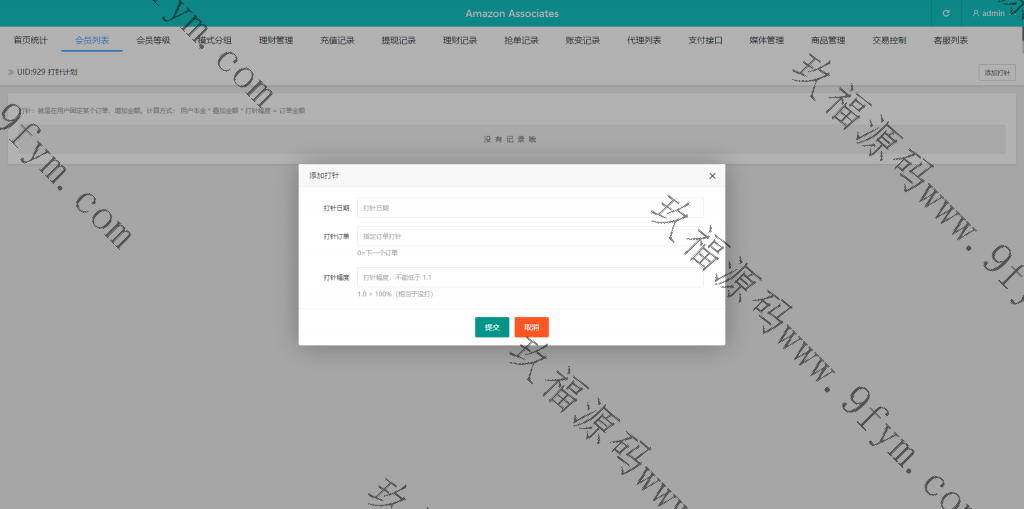Open the admin user menu
Image resolution: width=1024 pixels, height=509 pixels.
990,13
